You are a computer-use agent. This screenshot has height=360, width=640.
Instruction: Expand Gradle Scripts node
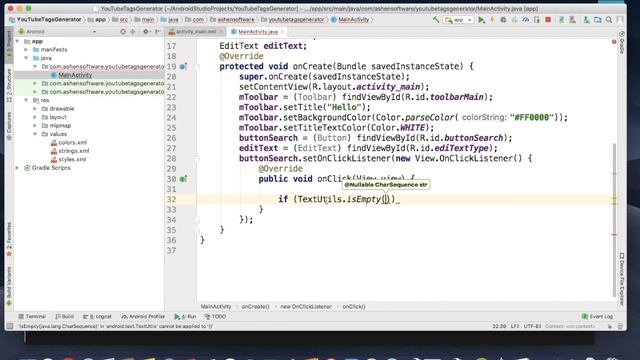point(17,168)
